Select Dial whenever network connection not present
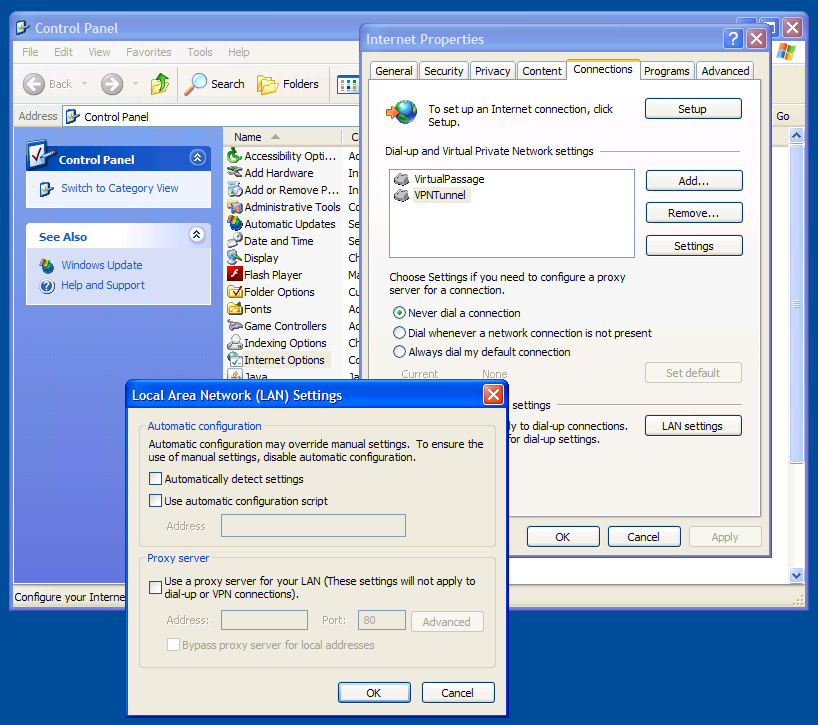The image size is (818, 725). pyautogui.click(x=399, y=333)
